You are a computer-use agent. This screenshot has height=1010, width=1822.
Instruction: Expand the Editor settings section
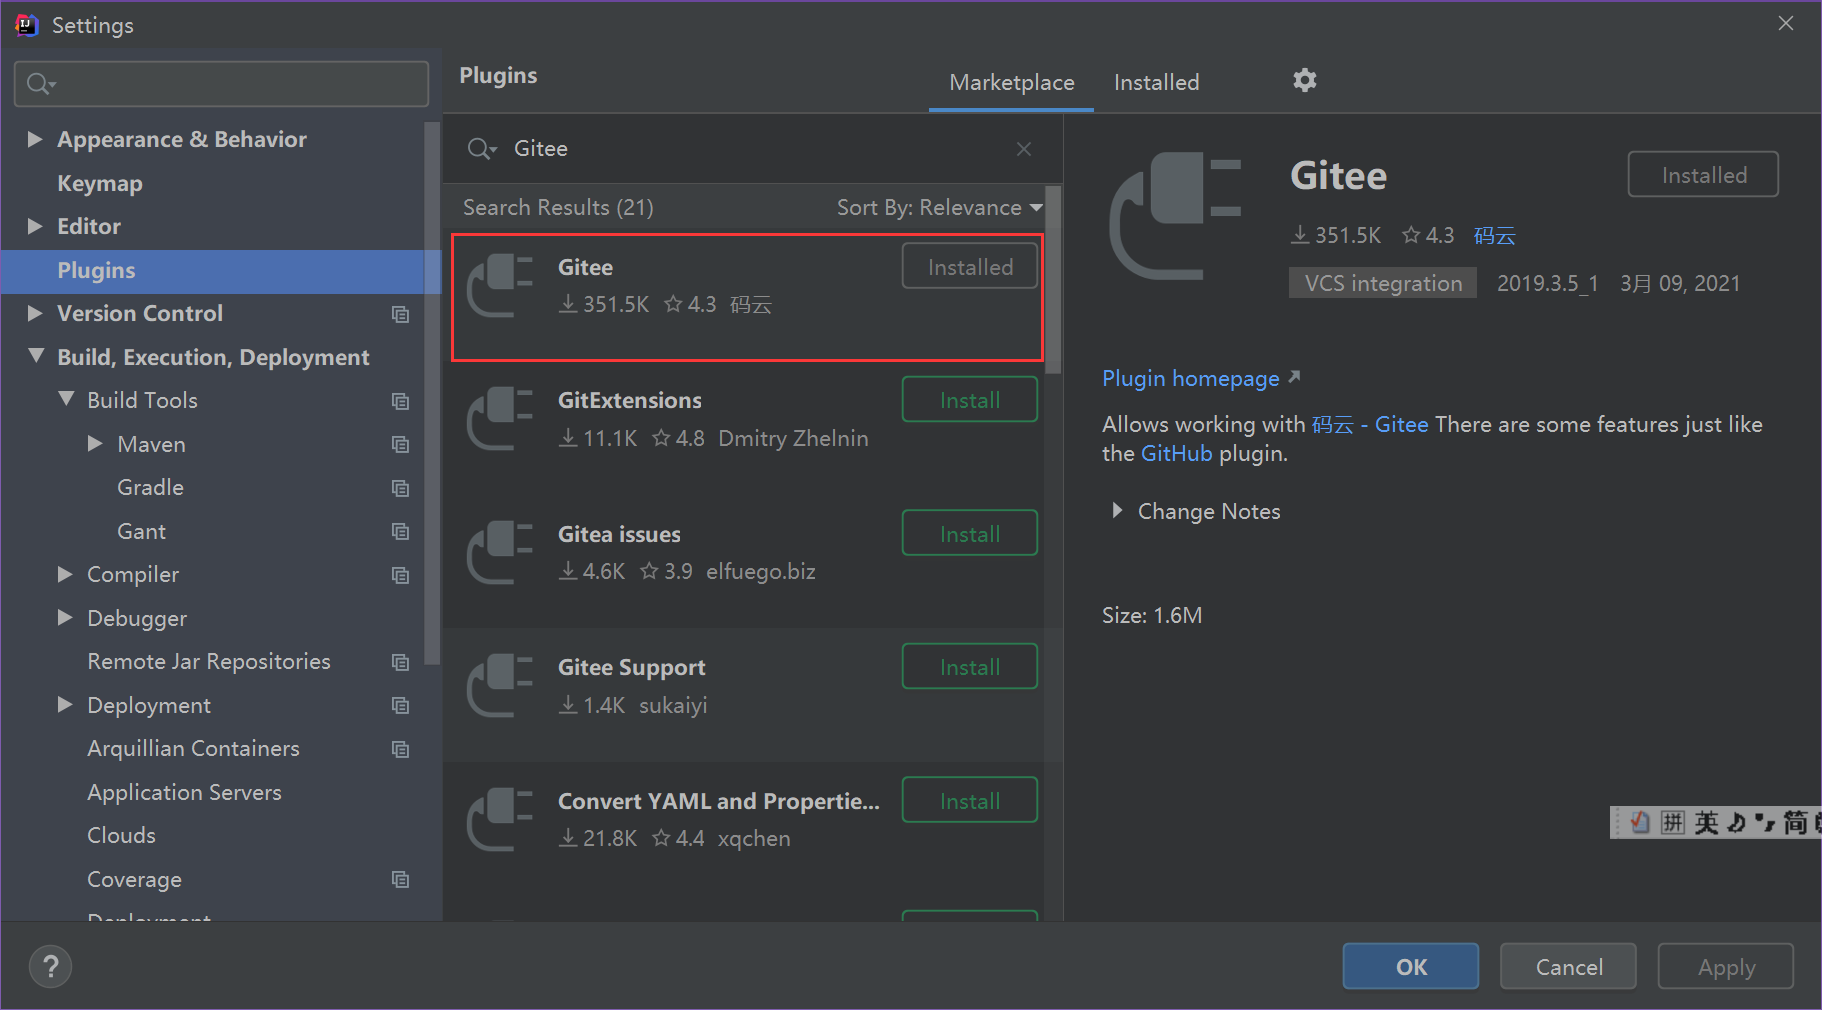click(x=34, y=226)
